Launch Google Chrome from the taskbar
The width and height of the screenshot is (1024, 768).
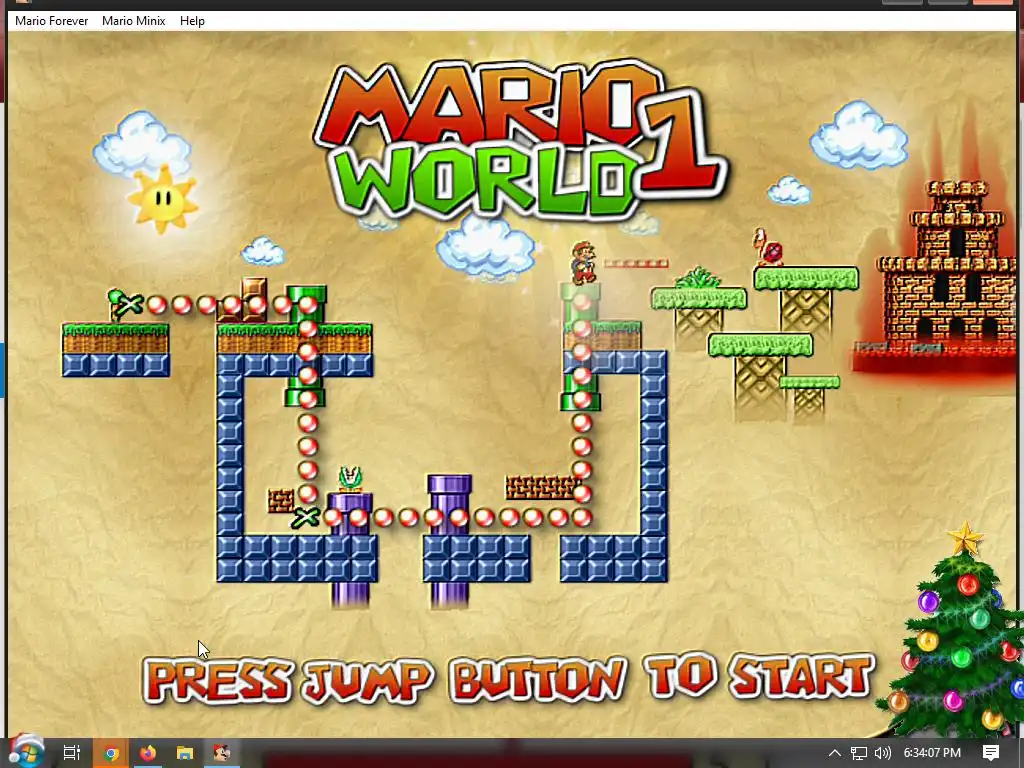(x=111, y=753)
